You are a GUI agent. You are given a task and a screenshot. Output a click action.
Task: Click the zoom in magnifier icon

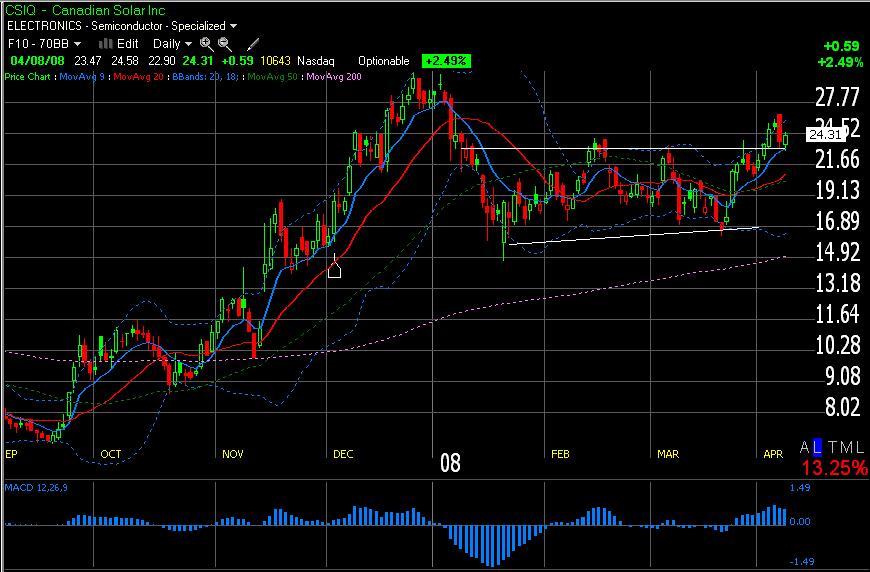[206, 44]
